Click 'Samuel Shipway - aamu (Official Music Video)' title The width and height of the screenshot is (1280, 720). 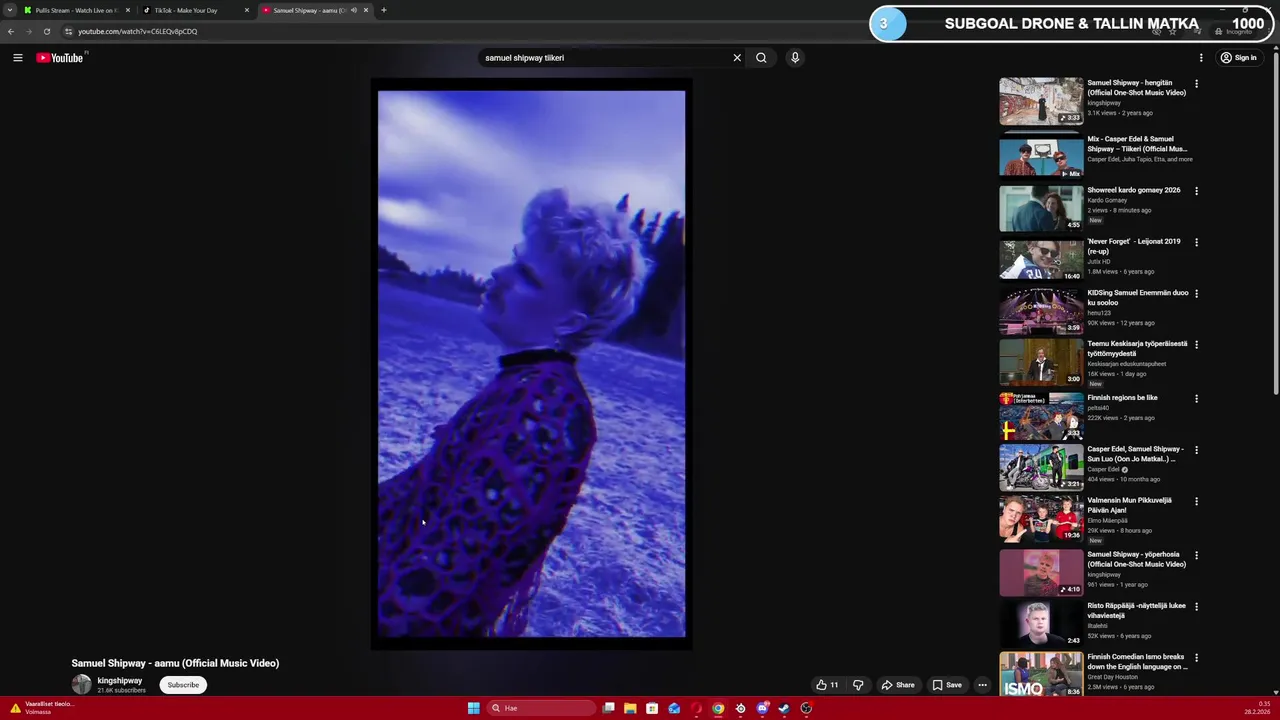click(175, 663)
